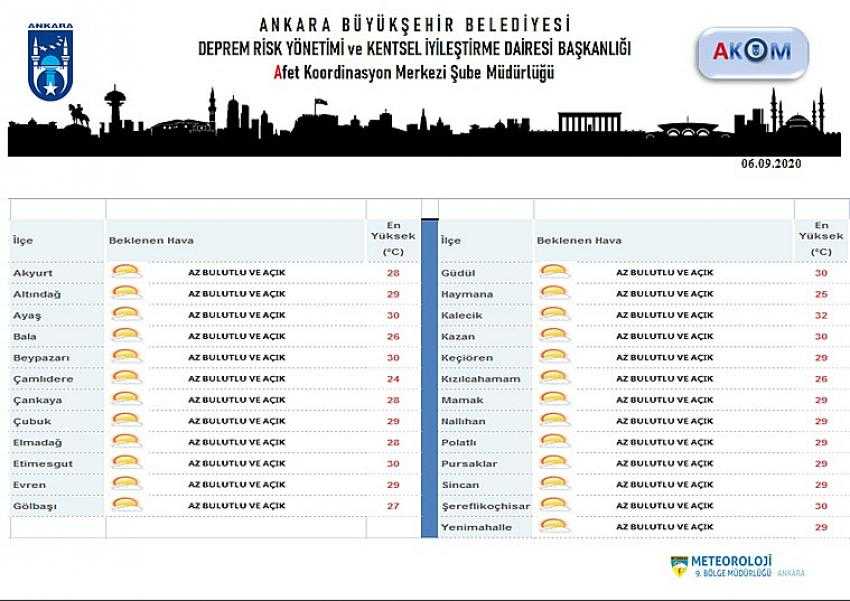Click the Şereflikoçhisar district name

485,506
